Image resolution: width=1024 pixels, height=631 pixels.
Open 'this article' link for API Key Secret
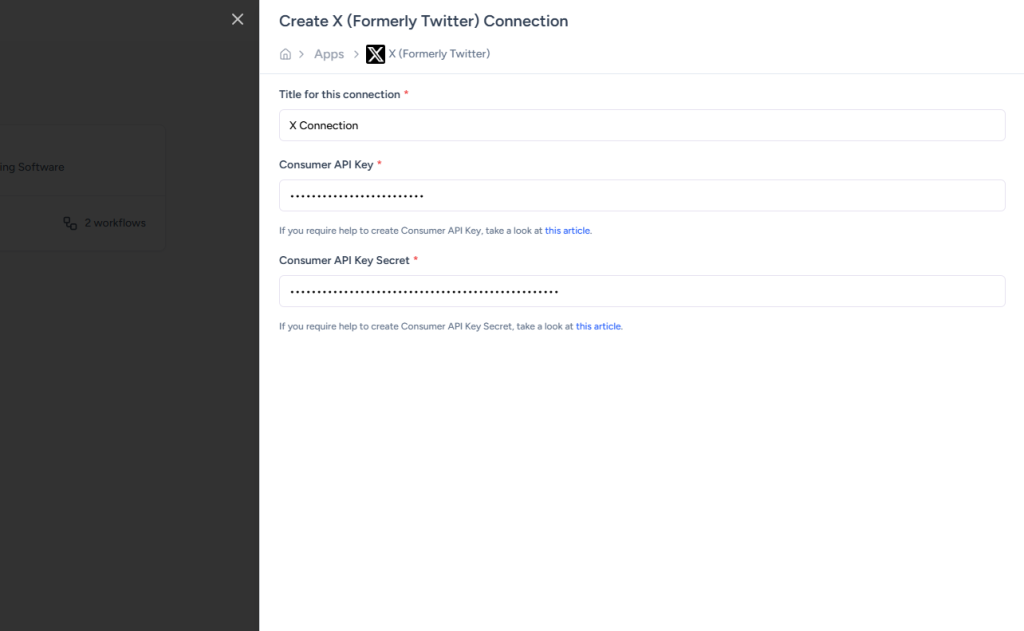click(x=598, y=327)
